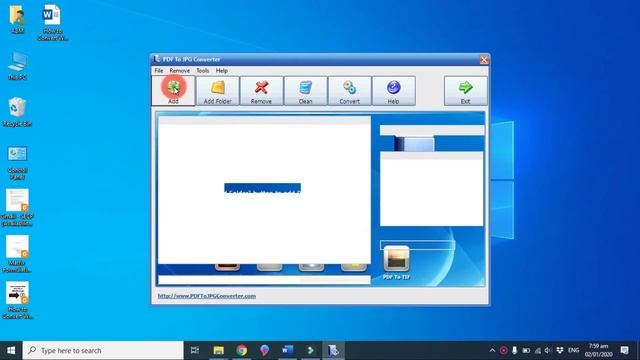Image resolution: width=640 pixels, height=360 pixels.
Task: Open the Word app on taskbar
Action: pos(288,350)
